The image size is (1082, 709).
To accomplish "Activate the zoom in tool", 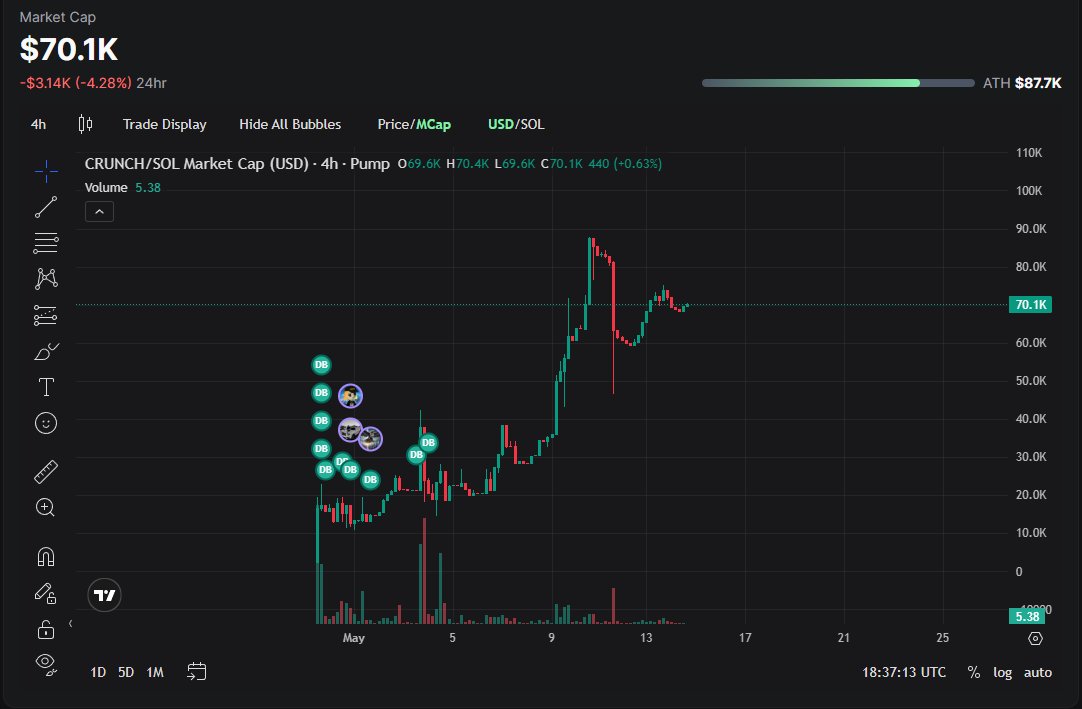I will click(46, 508).
